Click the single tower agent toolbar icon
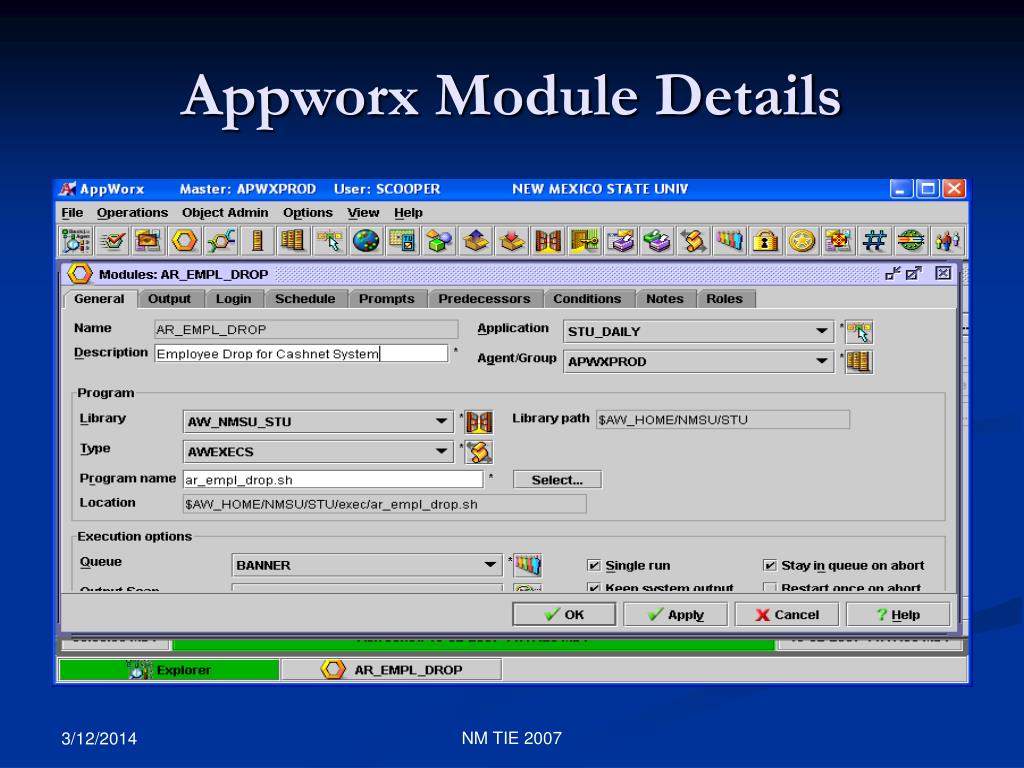This screenshot has width=1024, height=768. click(x=257, y=241)
